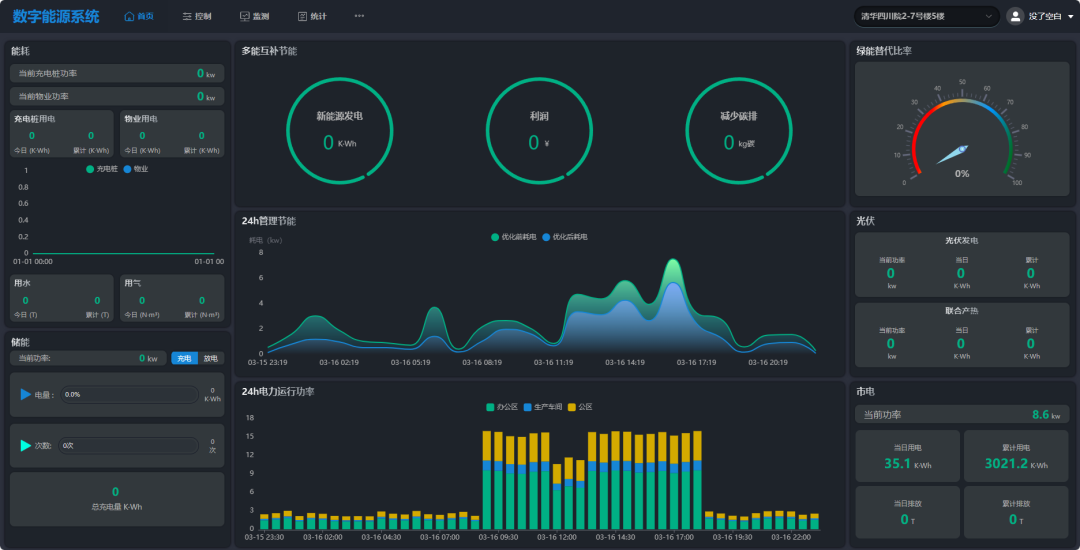Toggle 优化后耗电 legend series
1080x550 pixels.
coord(565,237)
